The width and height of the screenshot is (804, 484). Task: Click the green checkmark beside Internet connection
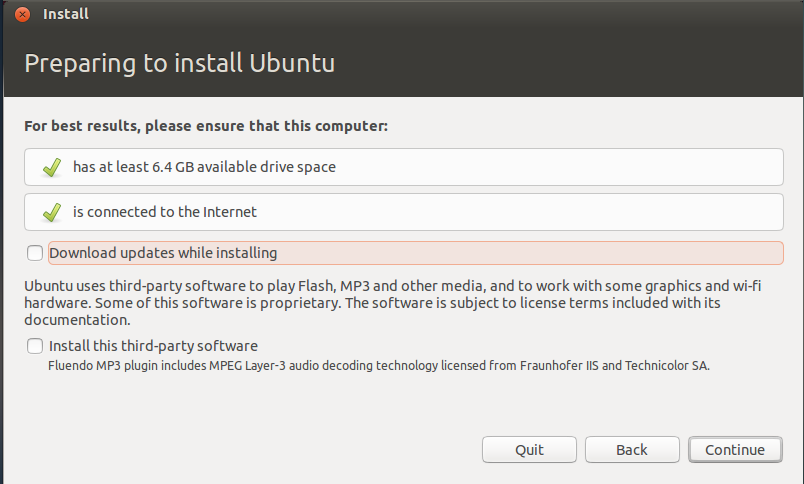tap(53, 212)
